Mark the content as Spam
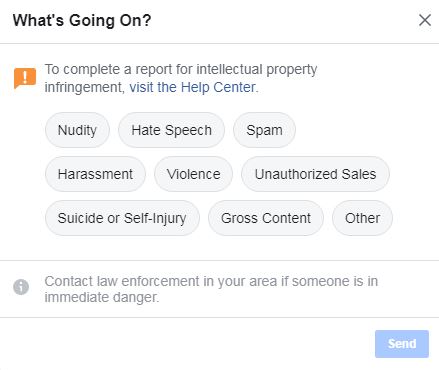Image resolution: width=439 pixels, height=370 pixels. pyautogui.click(x=264, y=130)
